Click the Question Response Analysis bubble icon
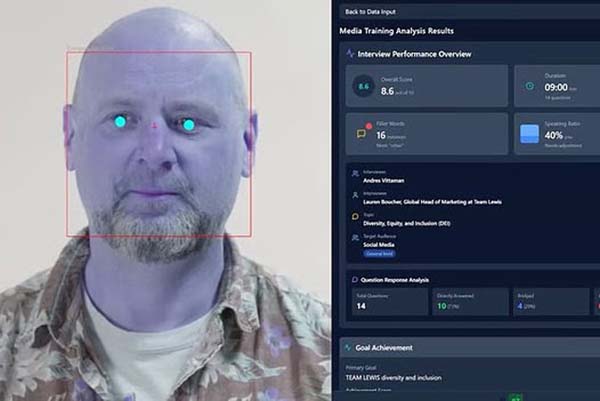 355,278
